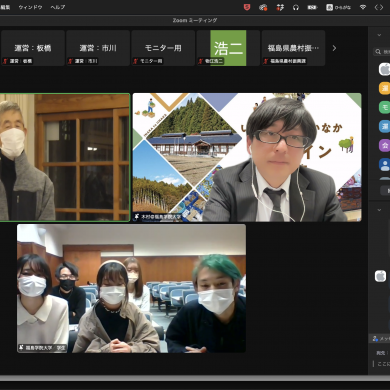
Task: Select the blue person silhouette avatar
Action: pos(384,165)
